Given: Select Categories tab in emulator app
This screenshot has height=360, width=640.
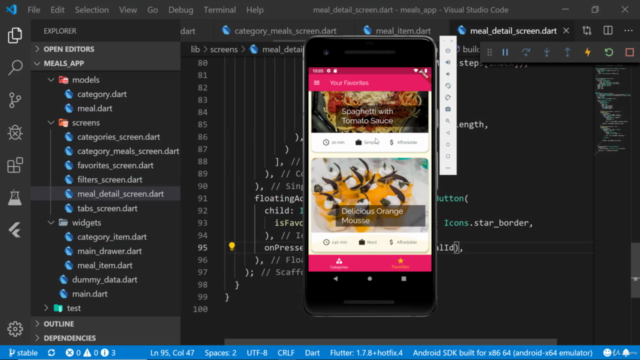Looking at the screenshot, I should coord(339,263).
